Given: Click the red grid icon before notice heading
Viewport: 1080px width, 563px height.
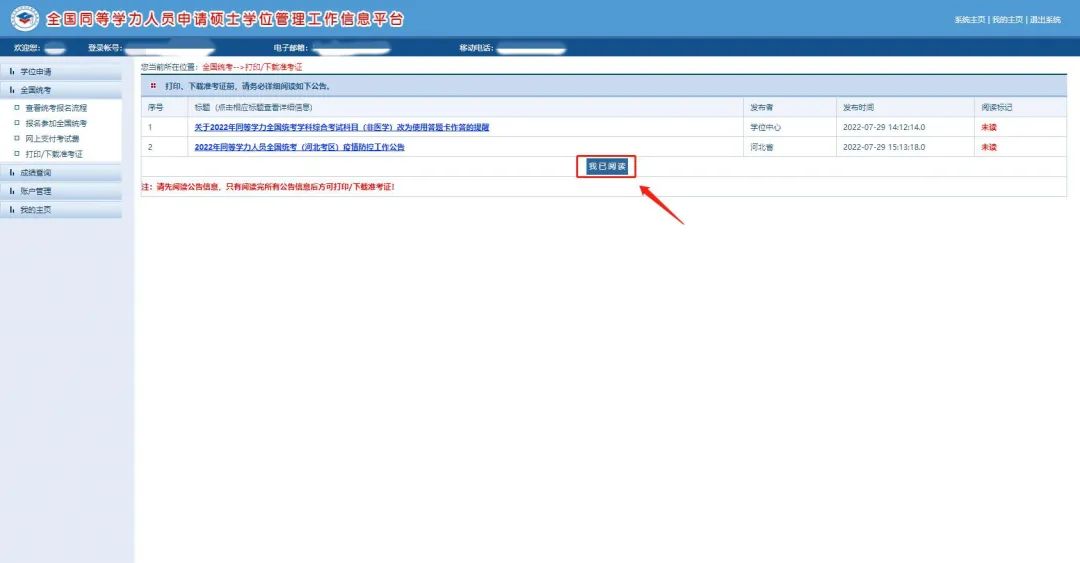Looking at the screenshot, I should pyautogui.click(x=153, y=86).
